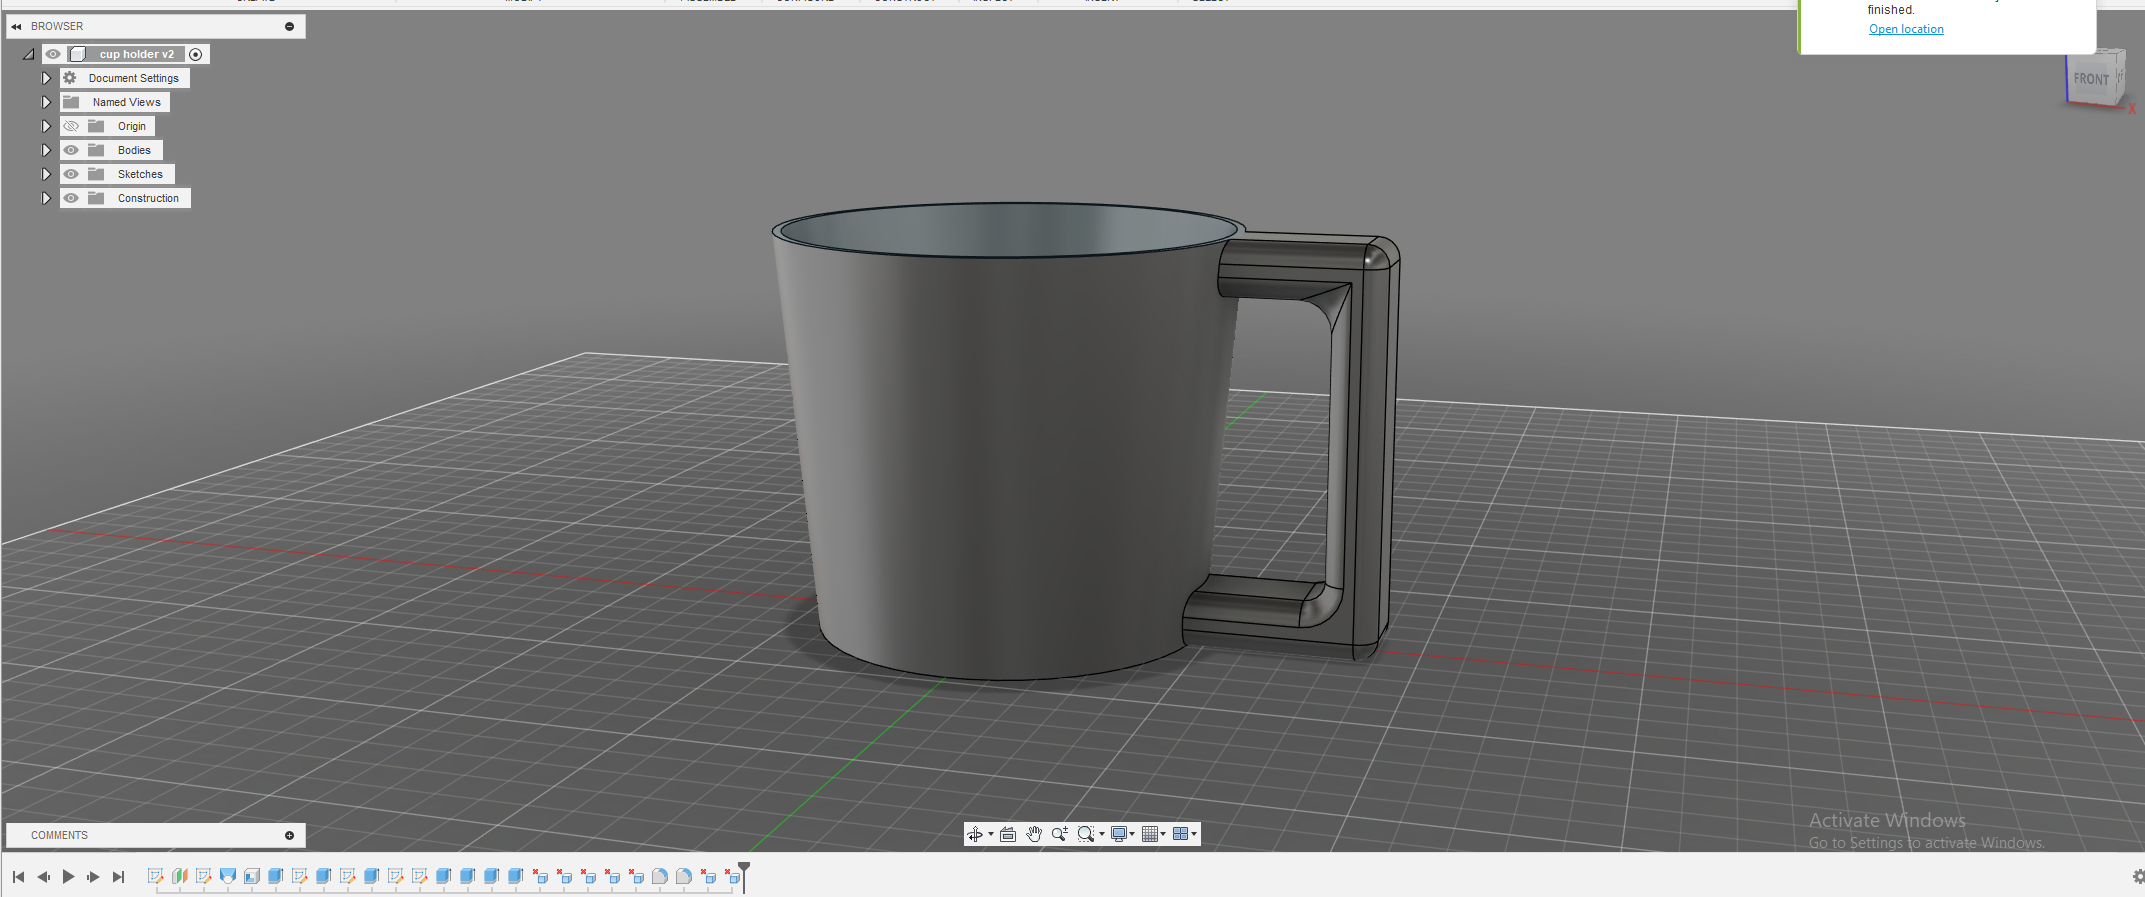Click the 'Sketches' label
The image size is (2145, 897).
[x=140, y=174]
